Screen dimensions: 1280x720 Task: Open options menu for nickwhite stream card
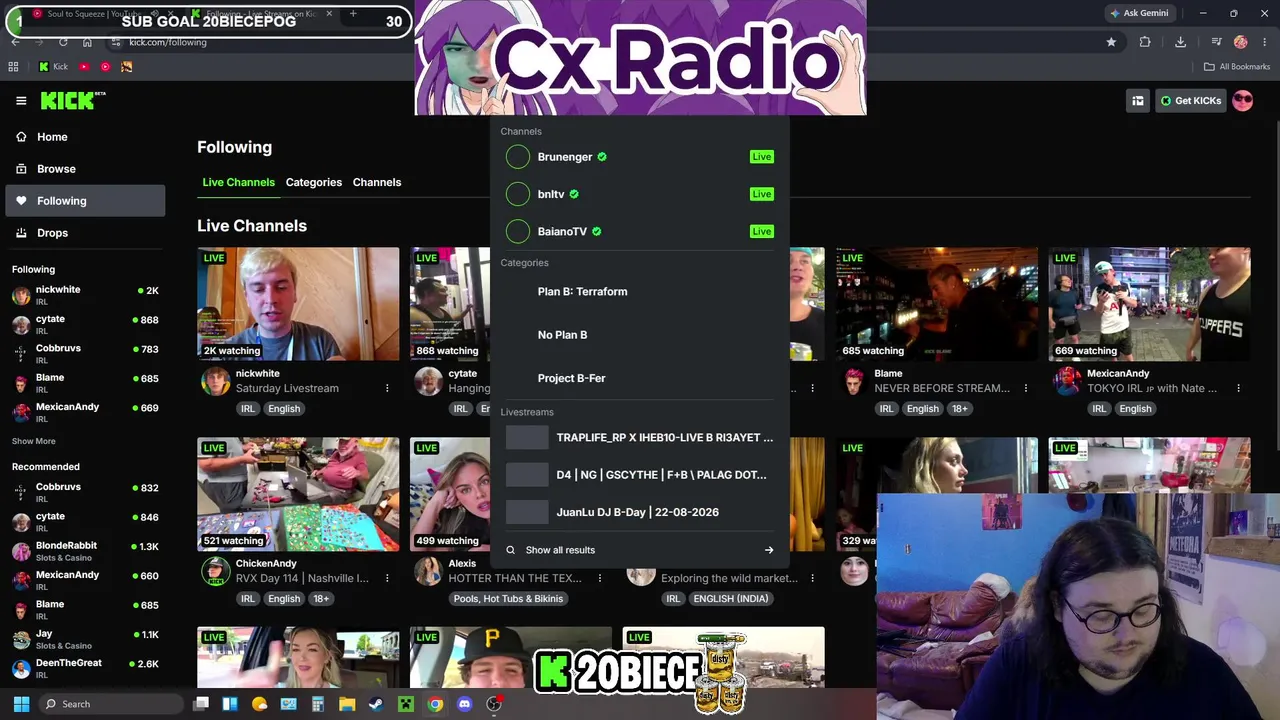[x=387, y=388]
